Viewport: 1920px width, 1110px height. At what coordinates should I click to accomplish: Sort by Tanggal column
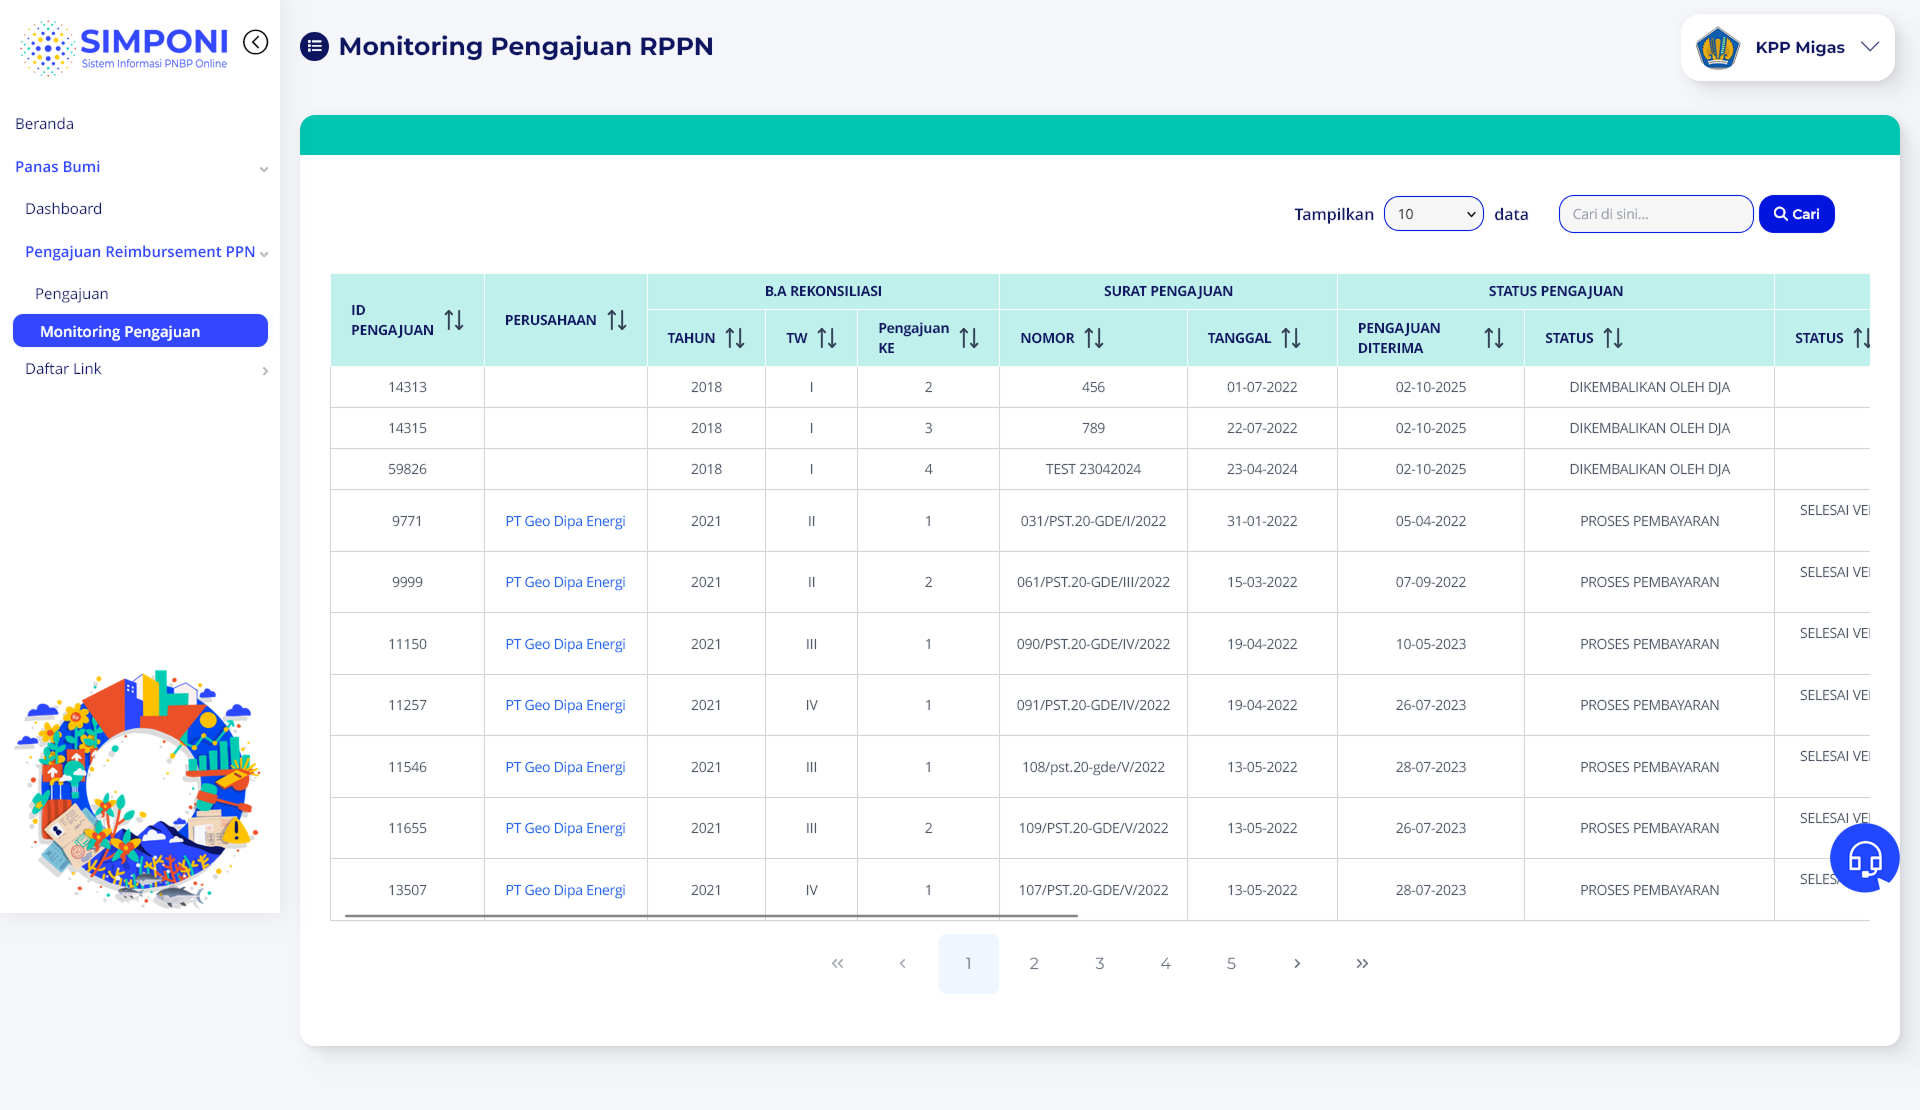[1291, 338]
